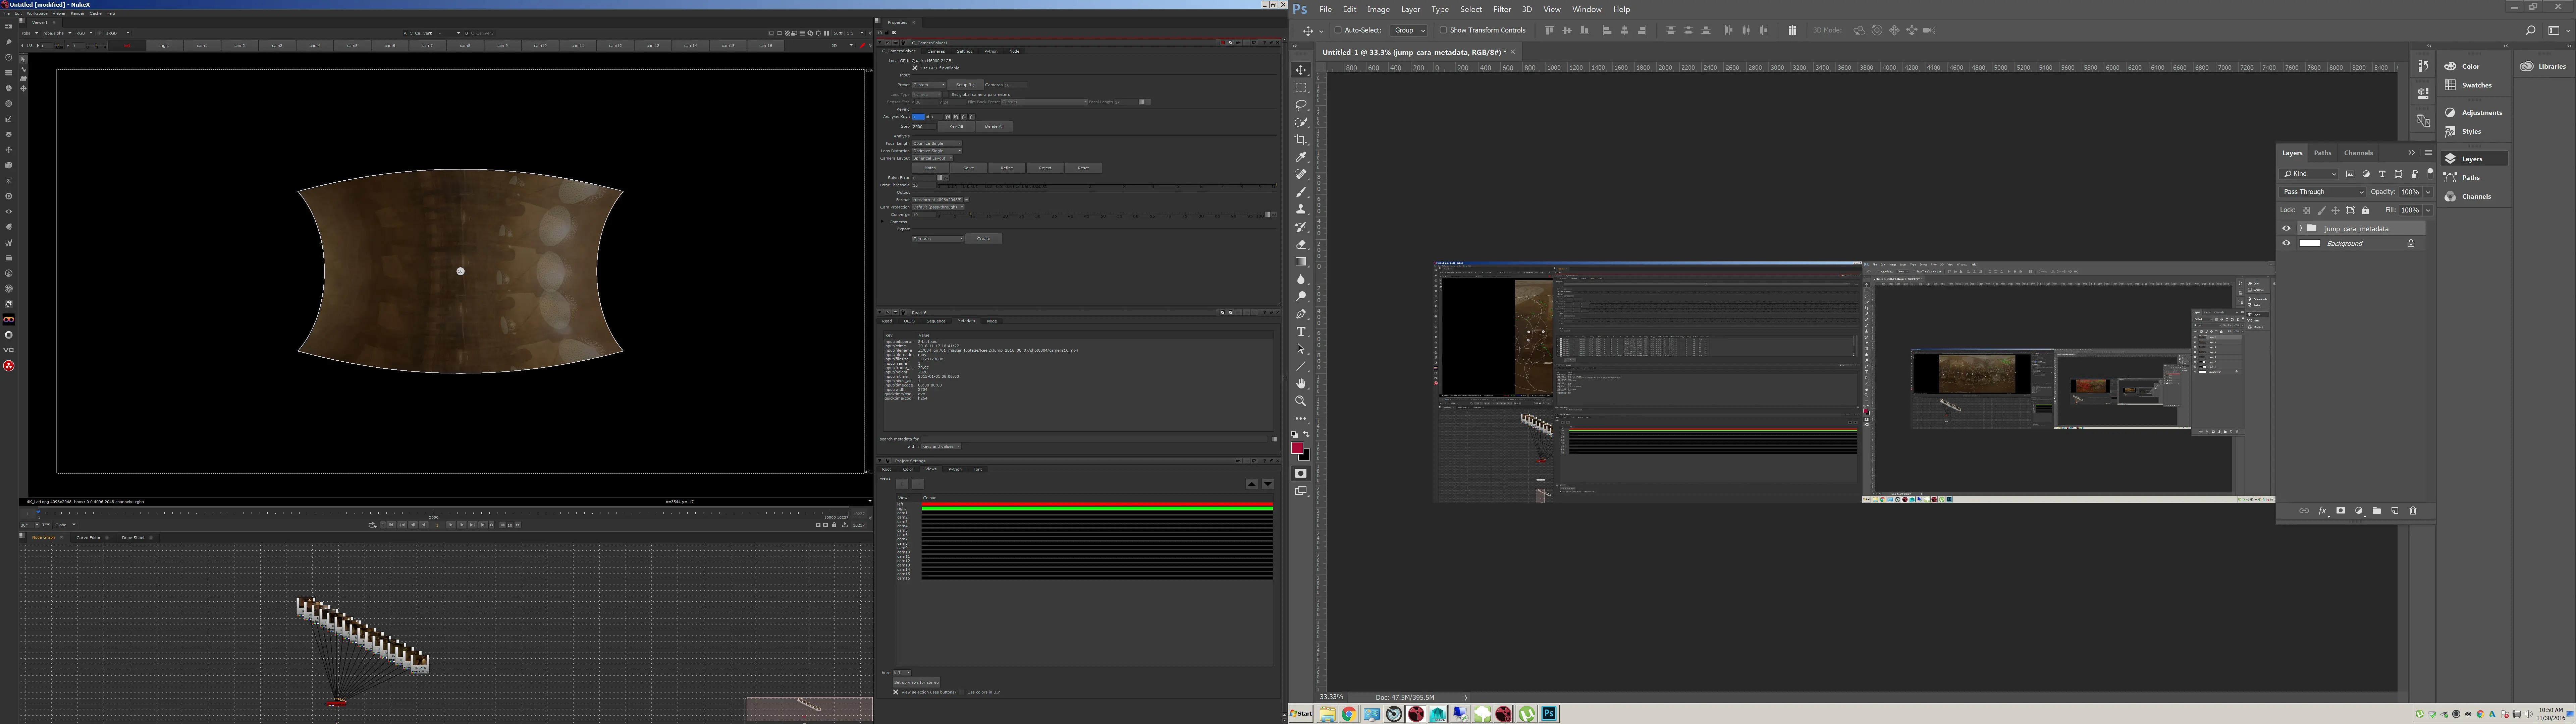The image size is (2576, 724).
Task: Click the Converge slider track
Action: pos(1101,215)
